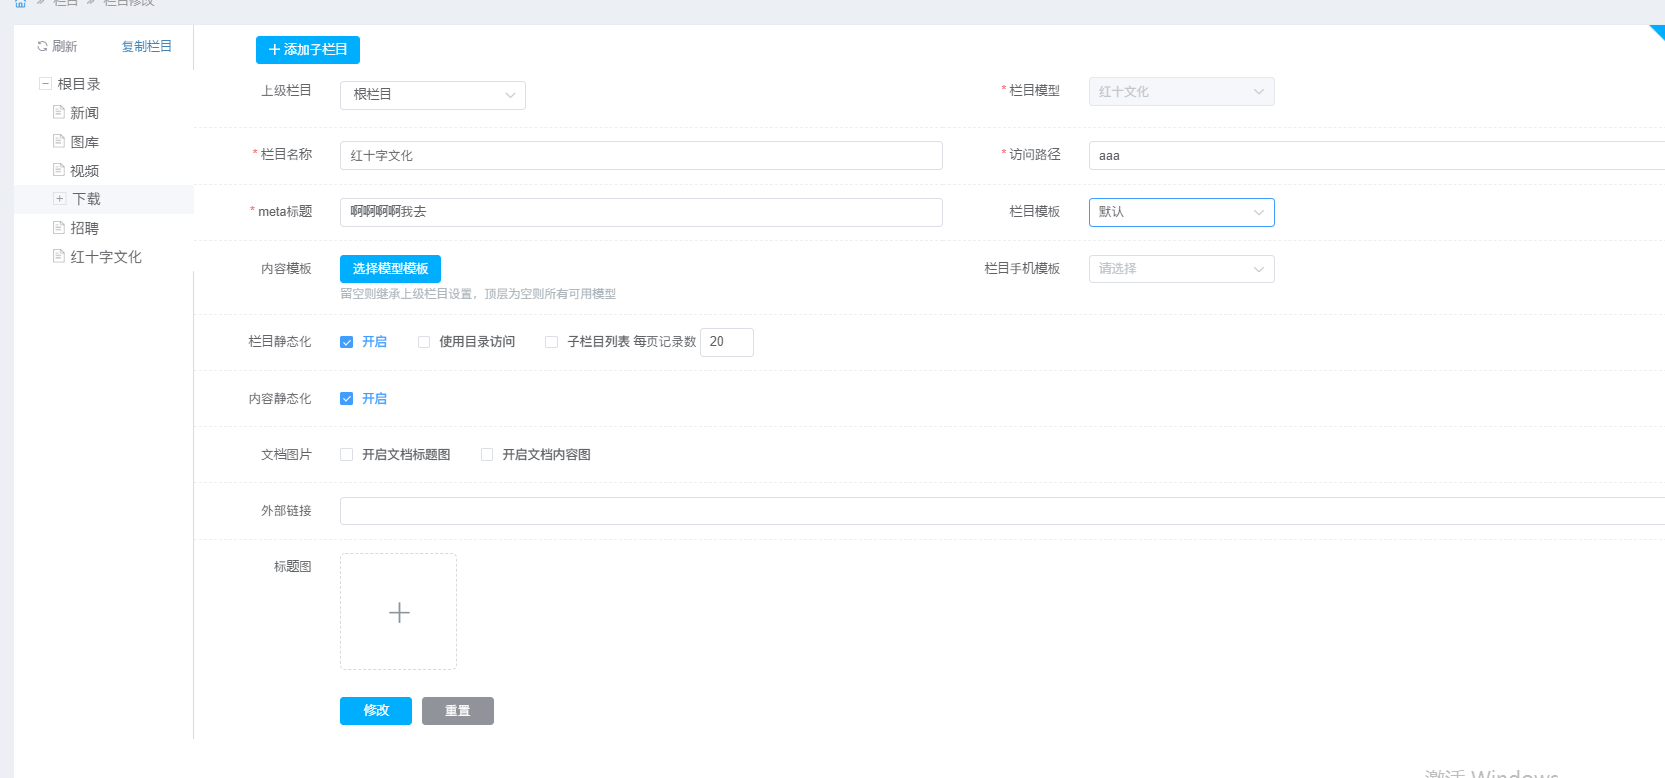Click the 添加子栏目 button
Image resolution: width=1665 pixels, height=778 pixels.
click(308, 50)
